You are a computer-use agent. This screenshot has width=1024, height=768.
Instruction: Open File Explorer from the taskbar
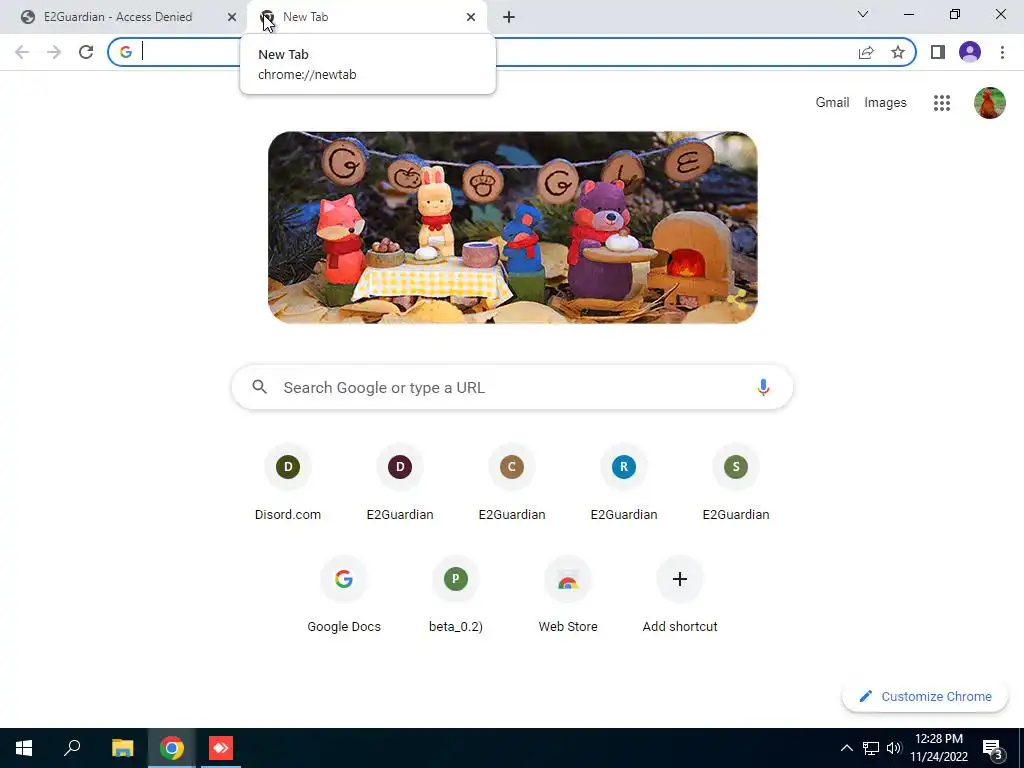point(122,748)
